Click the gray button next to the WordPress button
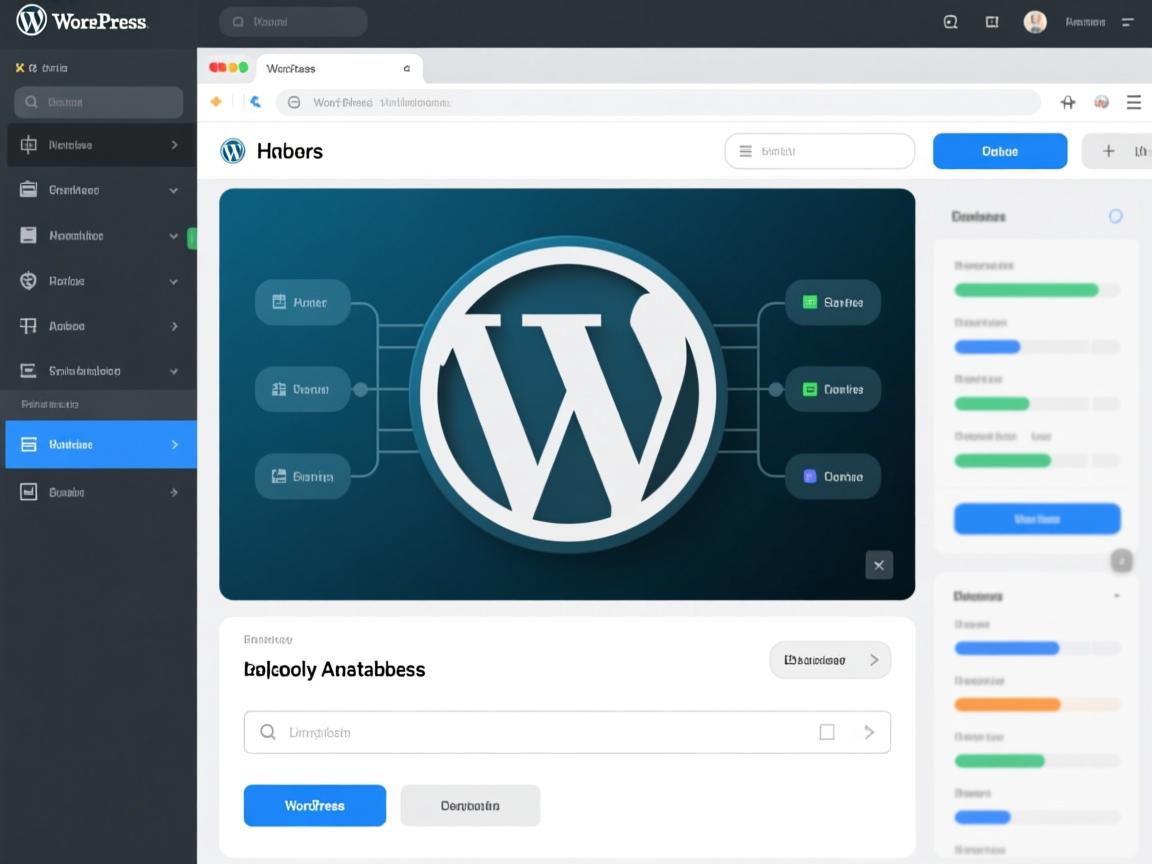Viewport: 1152px width, 864px height. 470,805
